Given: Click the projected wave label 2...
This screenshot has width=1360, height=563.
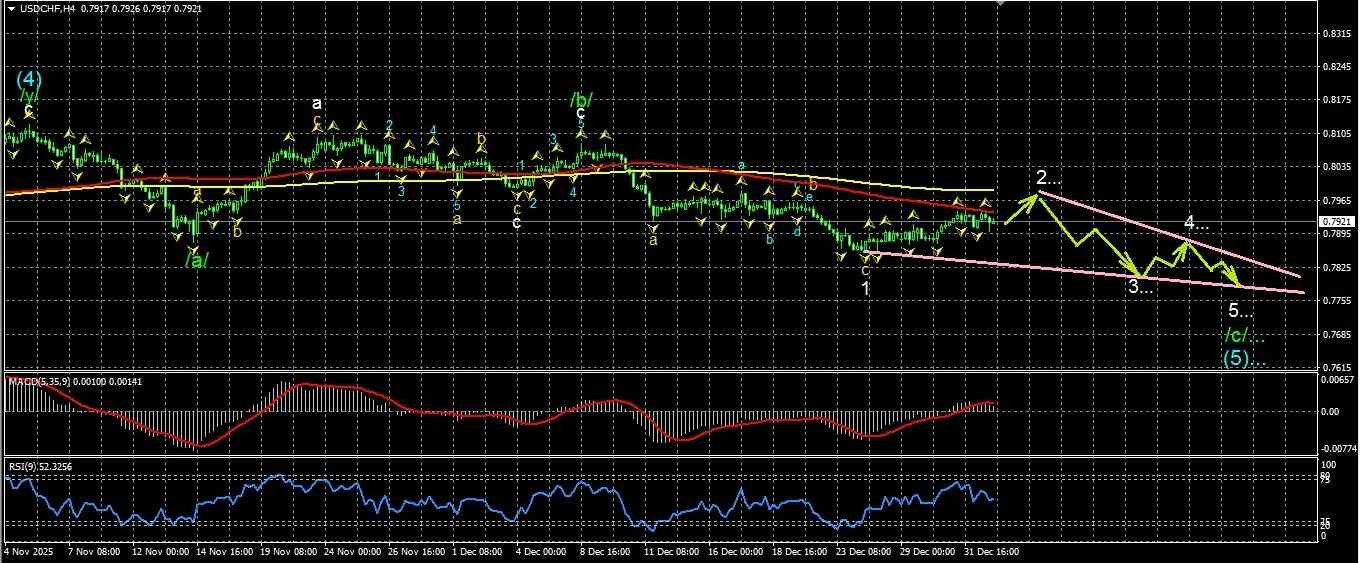Looking at the screenshot, I should click(1049, 178).
